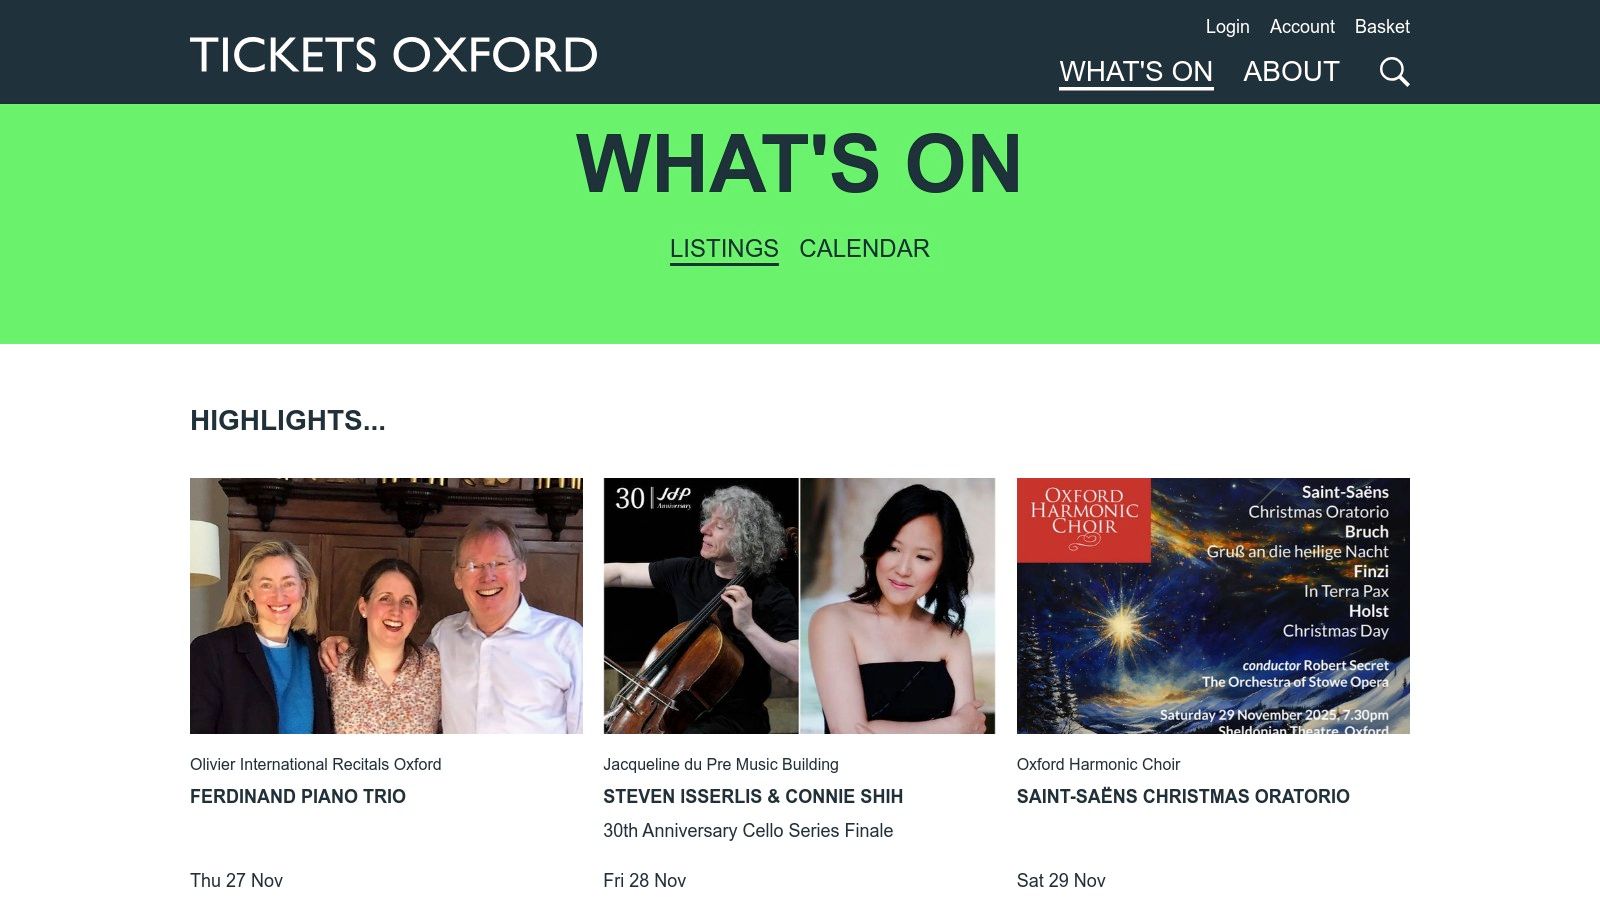Click the 30th Anniversary Cello Series Finale subtitle
Viewport: 1600px width, 900px height.
[x=748, y=830]
